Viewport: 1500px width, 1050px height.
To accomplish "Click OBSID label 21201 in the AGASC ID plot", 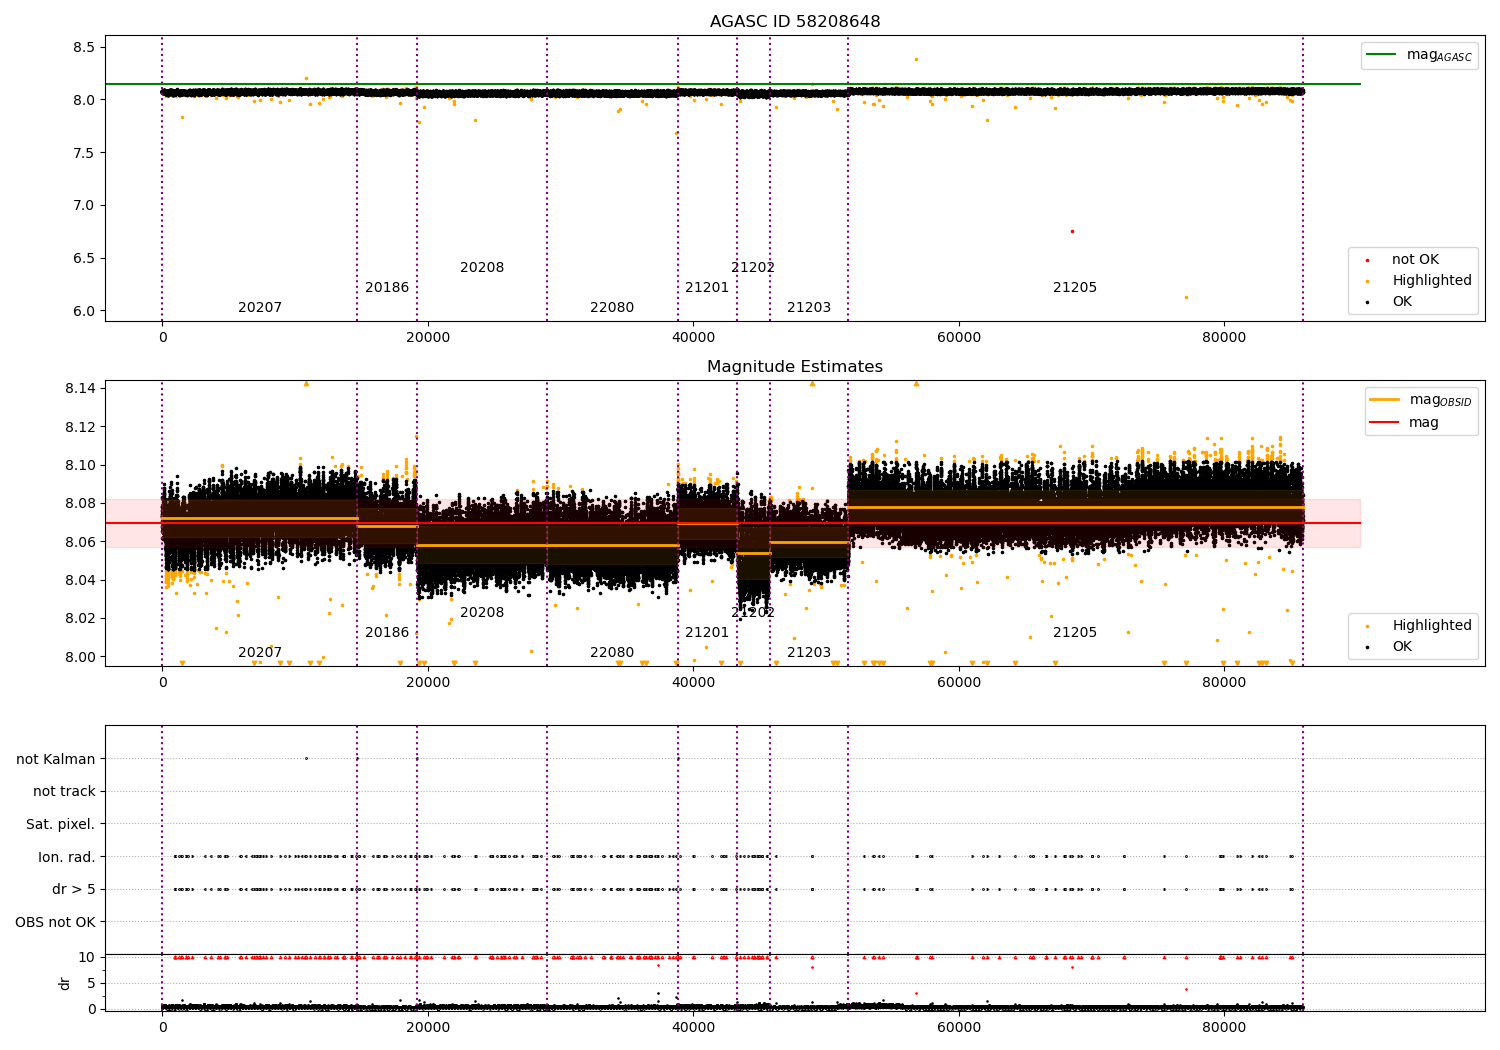I will point(707,288).
